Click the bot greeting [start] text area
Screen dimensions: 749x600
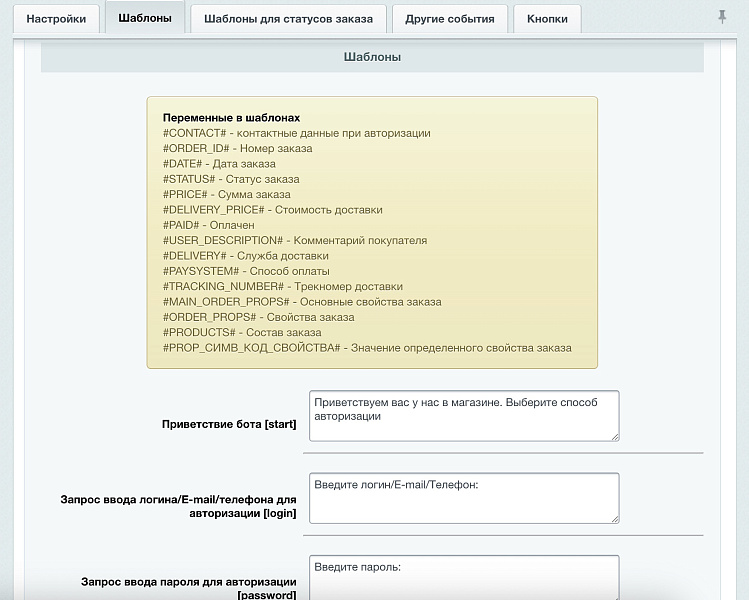464,415
